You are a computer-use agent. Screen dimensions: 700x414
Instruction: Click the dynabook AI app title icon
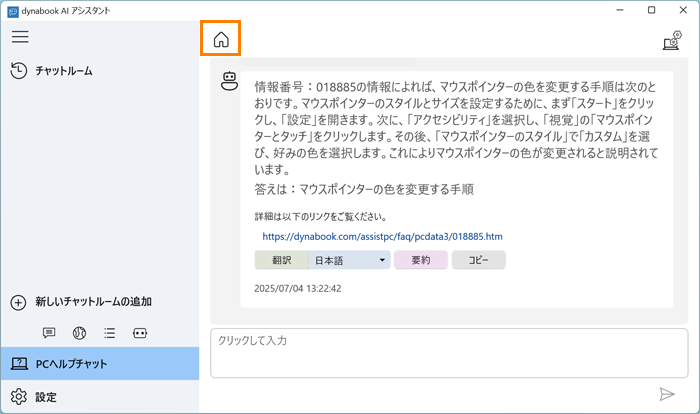click(x=13, y=11)
